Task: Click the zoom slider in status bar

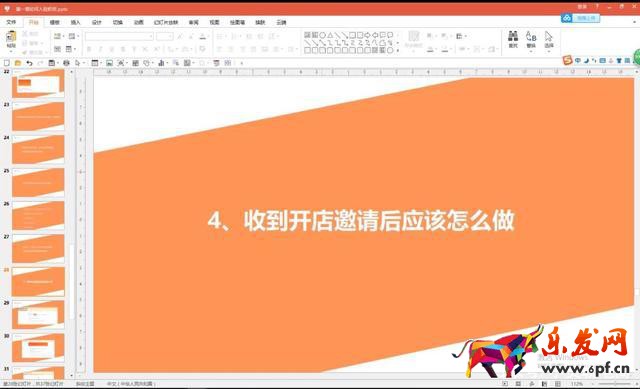Action: 615,384
